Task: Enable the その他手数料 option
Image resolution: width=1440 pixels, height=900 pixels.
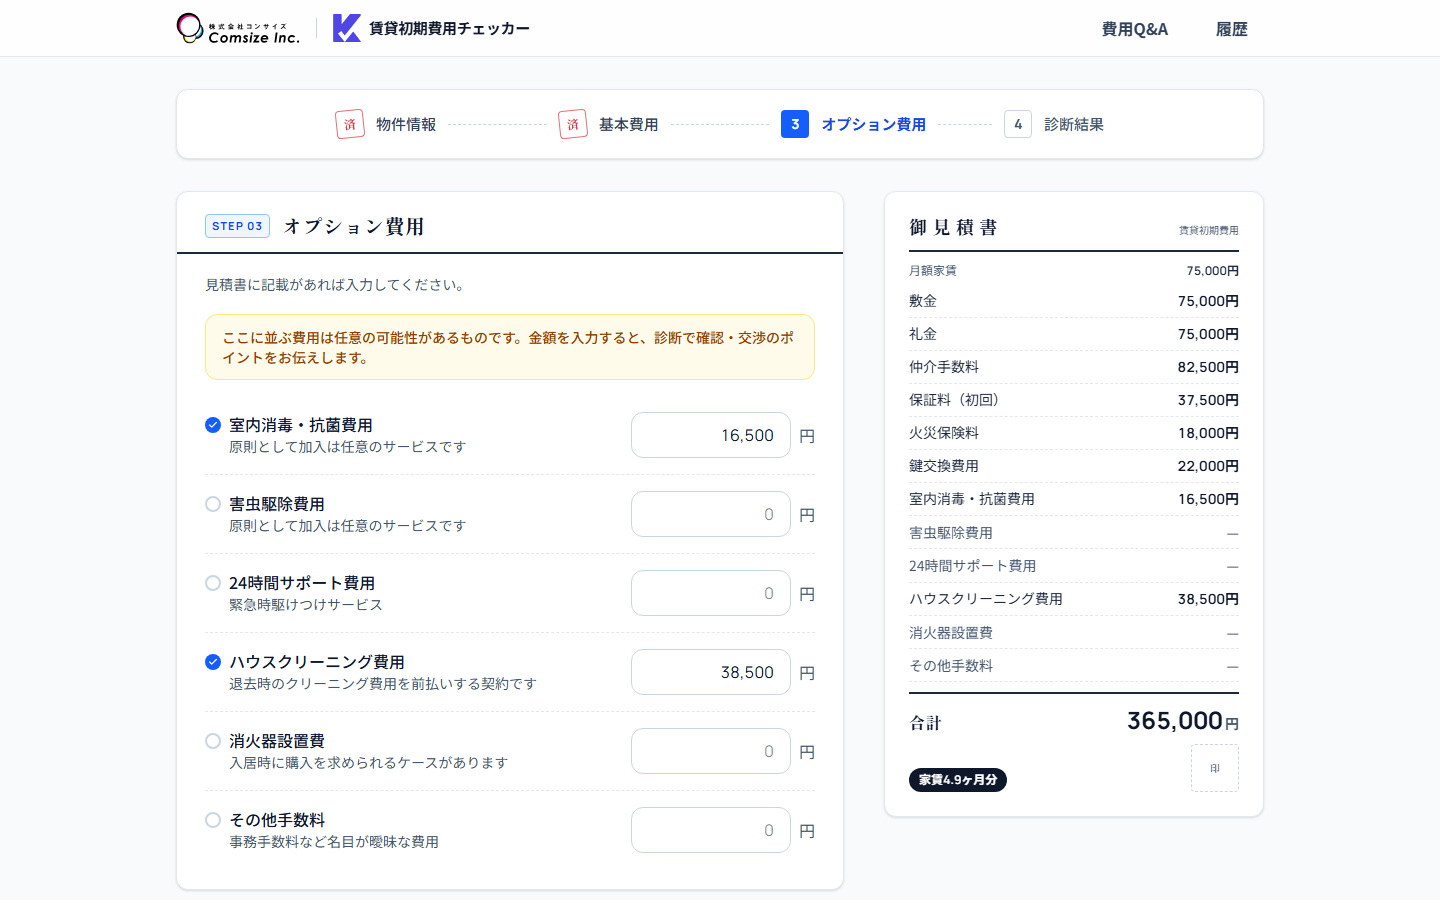Action: click(x=213, y=820)
